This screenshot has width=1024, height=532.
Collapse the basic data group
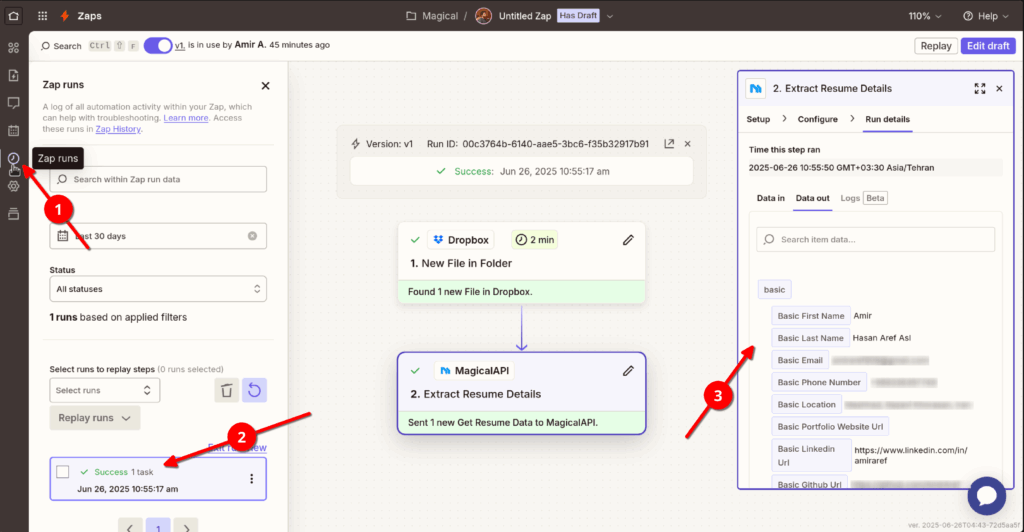775,289
